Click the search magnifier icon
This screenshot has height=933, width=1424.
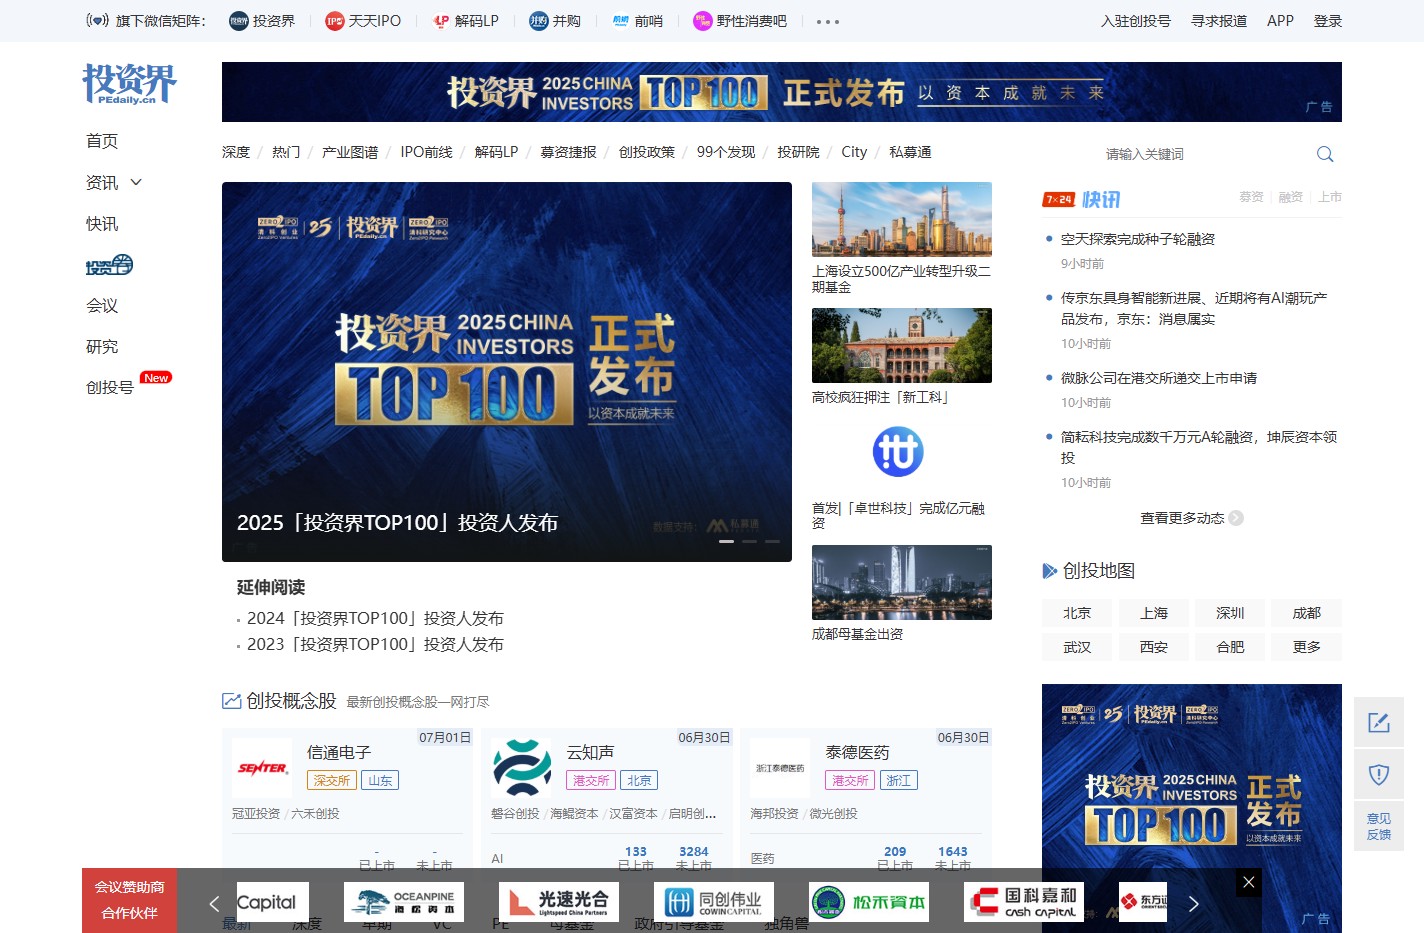(1325, 154)
